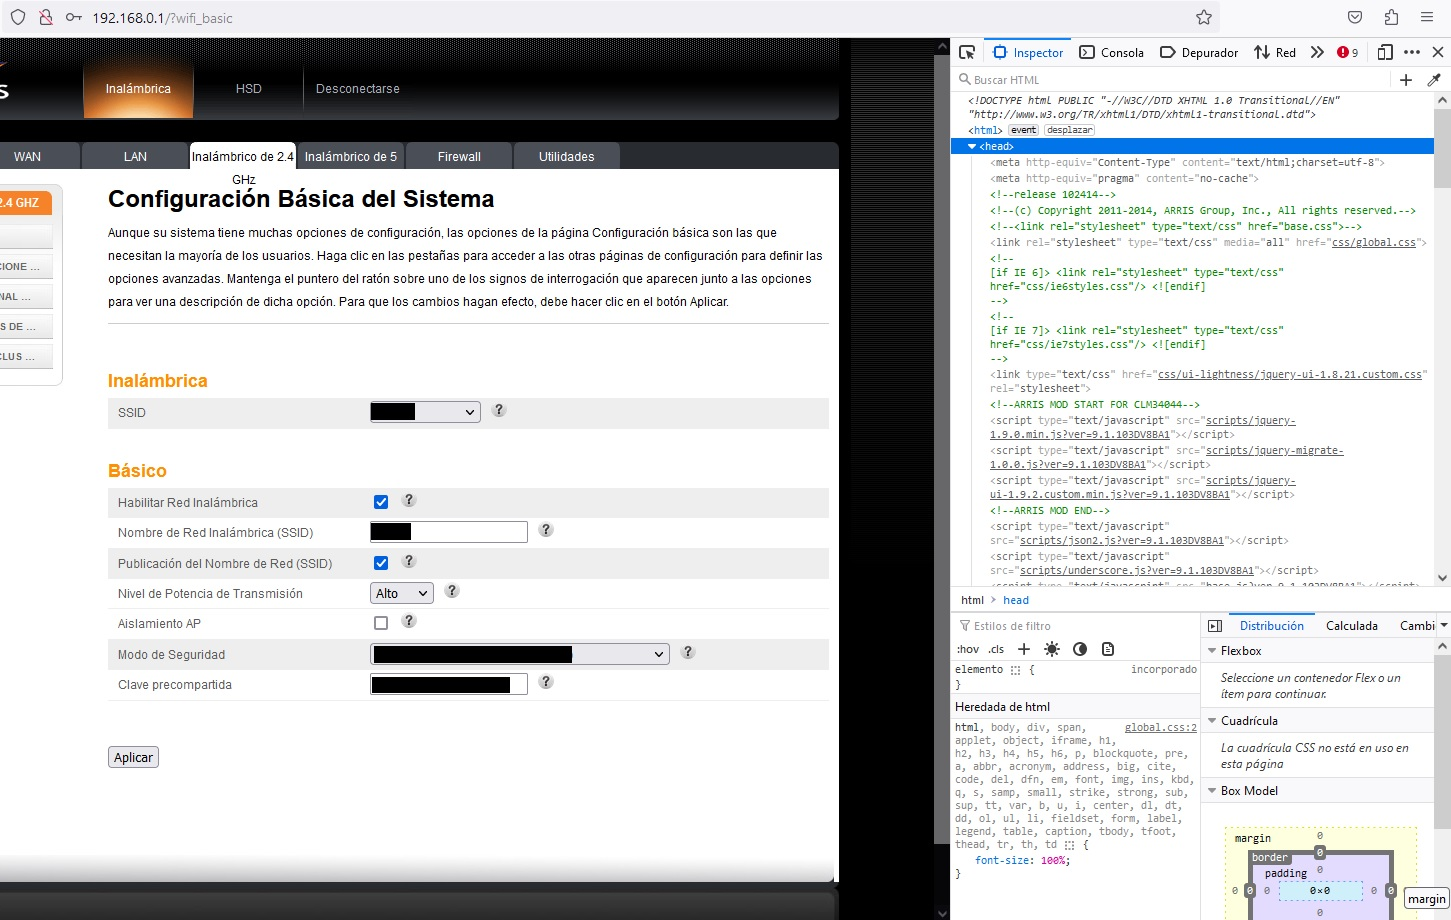
Task: Click the Aplicar button
Action: [133, 757]
